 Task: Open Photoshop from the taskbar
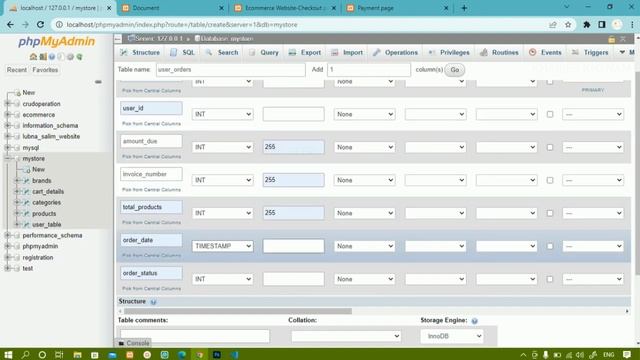coord(217,355)
